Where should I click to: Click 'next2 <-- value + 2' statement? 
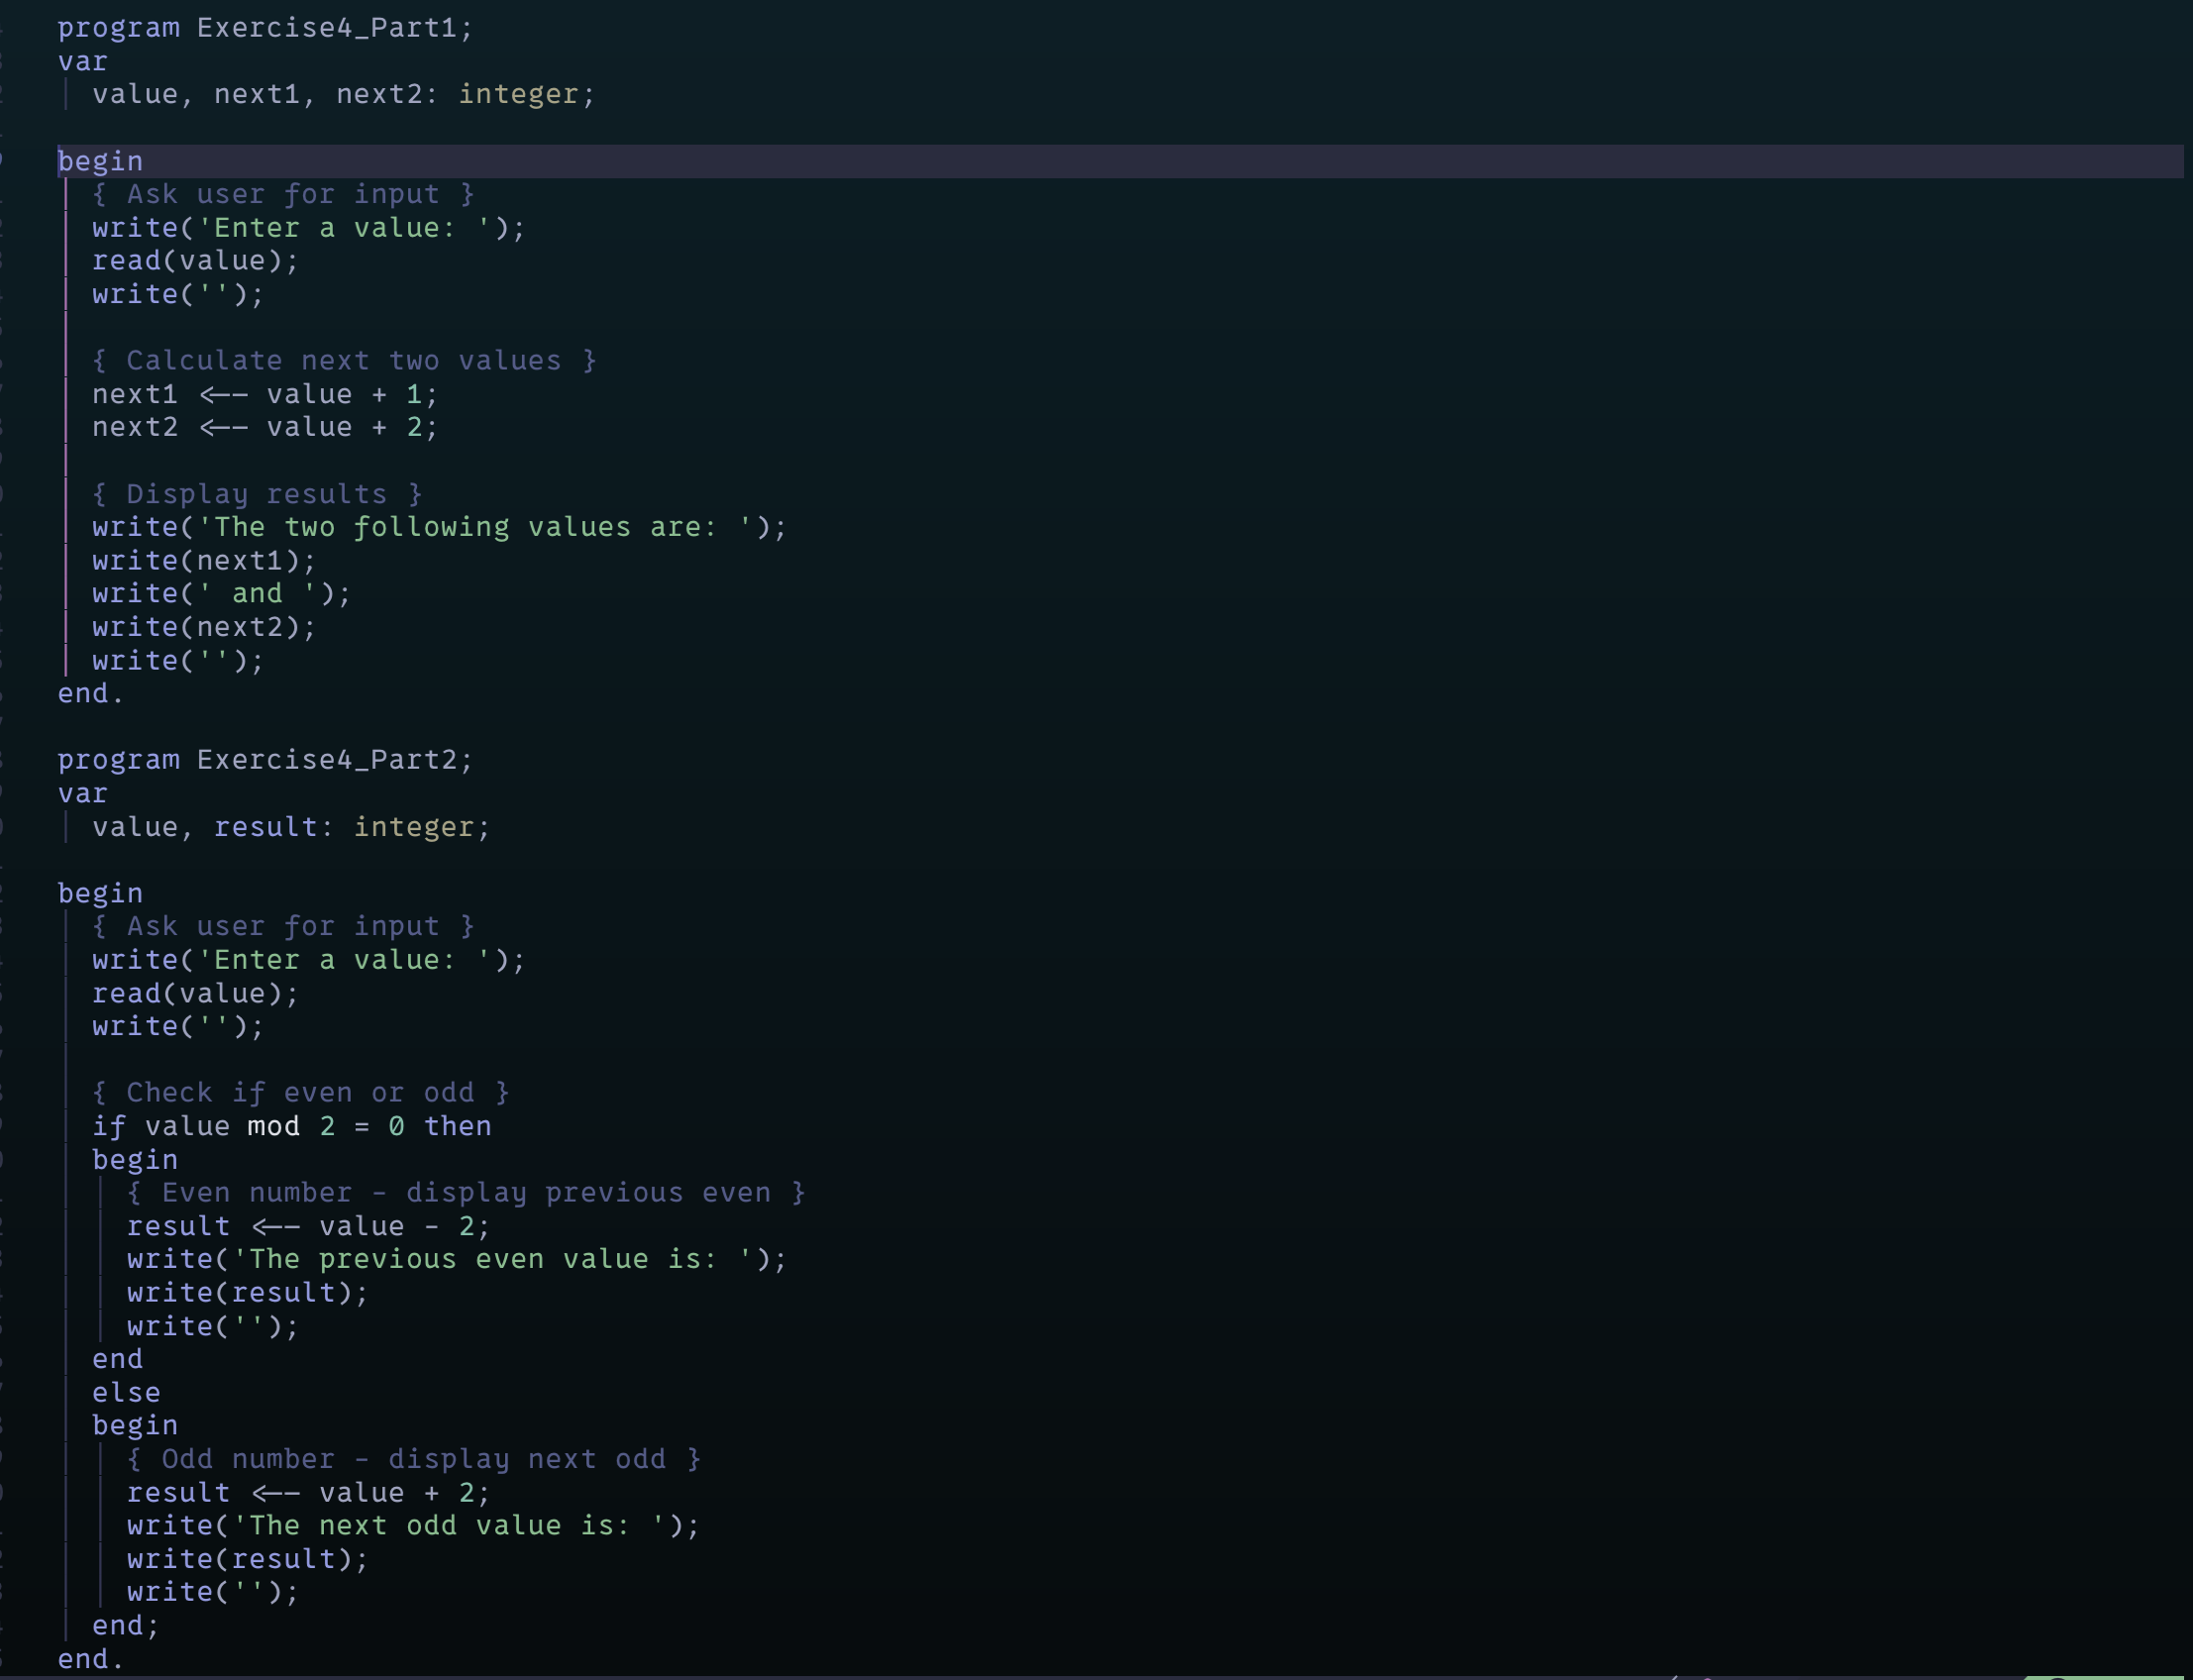(264, 428)
